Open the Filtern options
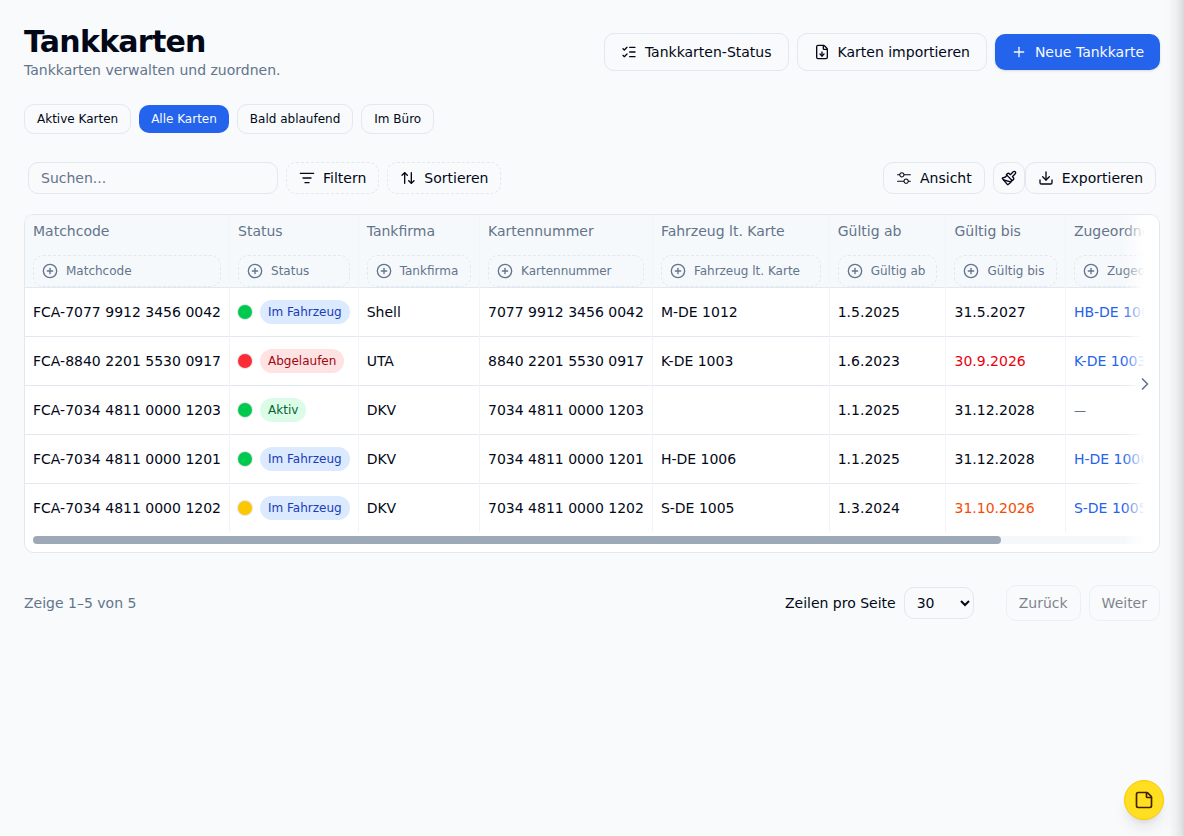The width and height of the screenshot is (1184, 836). [332, 178]
